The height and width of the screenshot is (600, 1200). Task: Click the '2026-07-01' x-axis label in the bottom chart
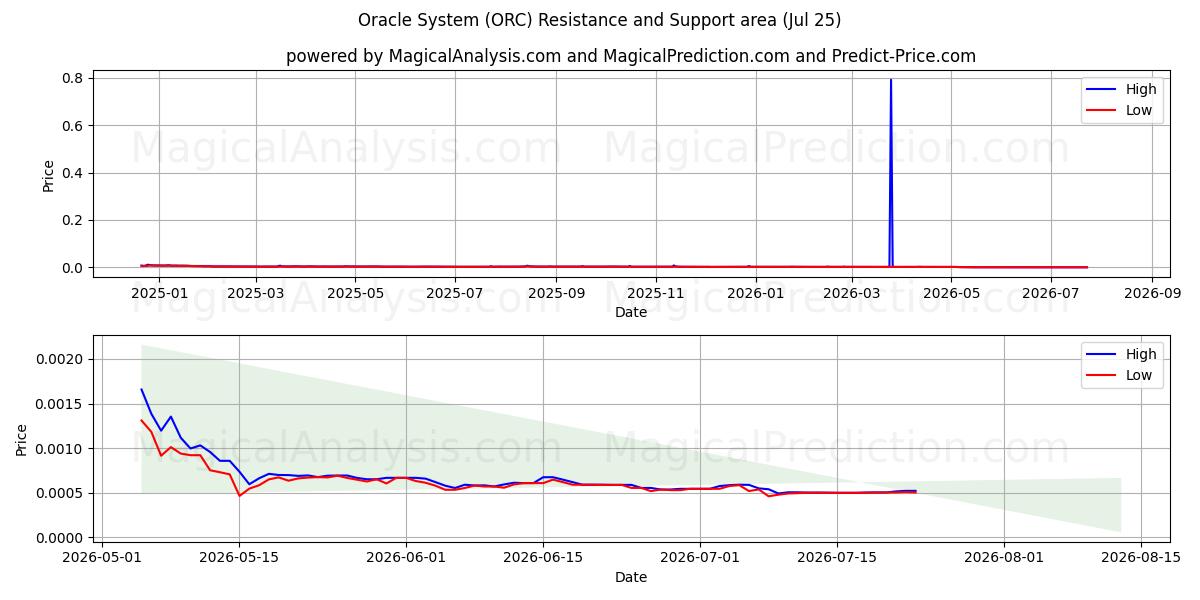[x=699, y=558]
